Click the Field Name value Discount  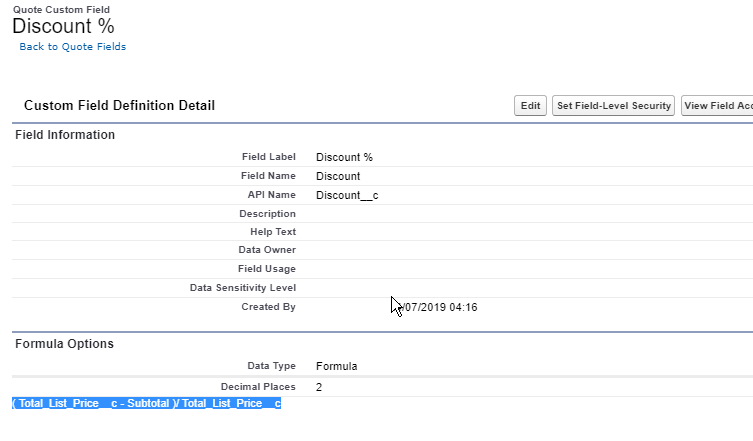[338, 176]
